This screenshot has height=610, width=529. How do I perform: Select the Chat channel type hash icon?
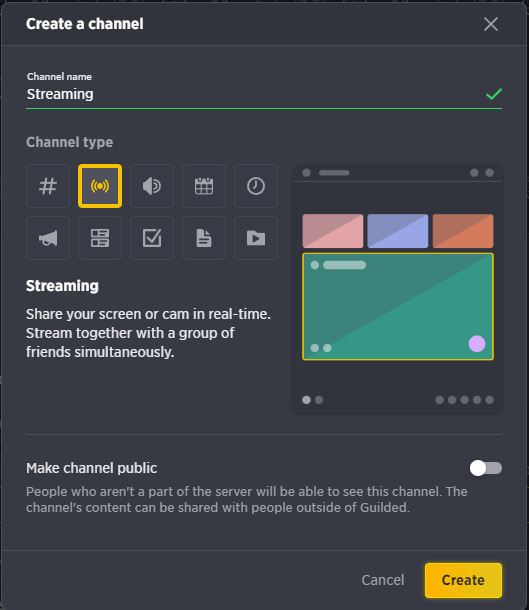point(48,186)
